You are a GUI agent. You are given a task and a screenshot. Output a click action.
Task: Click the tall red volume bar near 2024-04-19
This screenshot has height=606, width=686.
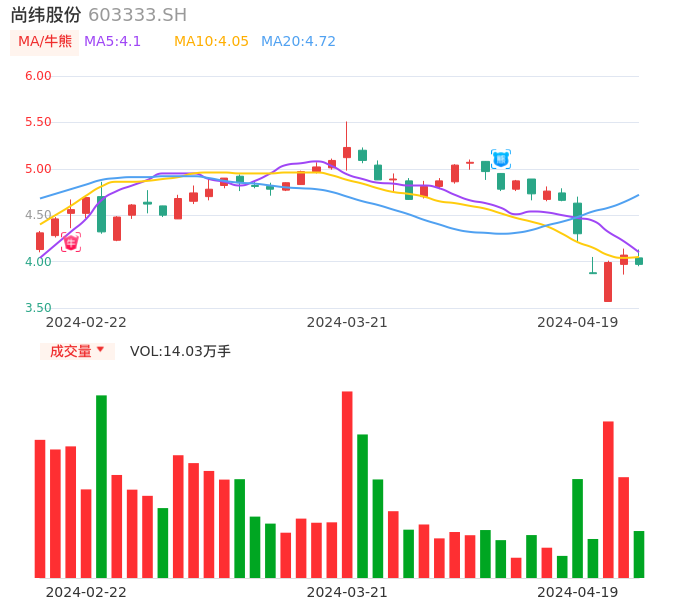[x=608, y=500]
